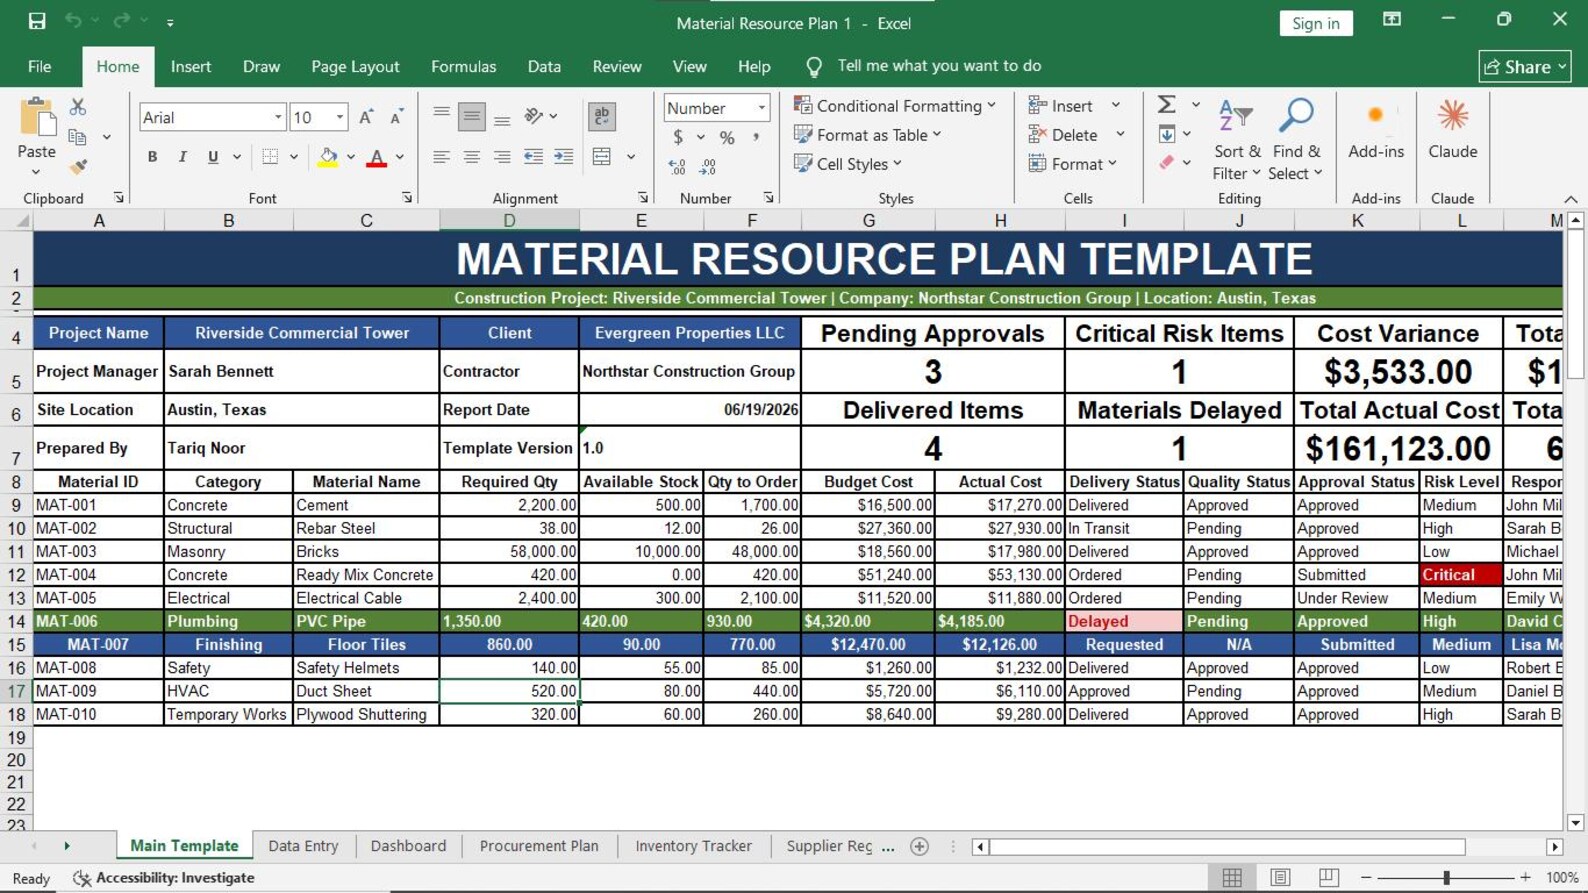Select column D header
Image resolution: width=1588 pixels, height=893 pixels.
[509, 221]
